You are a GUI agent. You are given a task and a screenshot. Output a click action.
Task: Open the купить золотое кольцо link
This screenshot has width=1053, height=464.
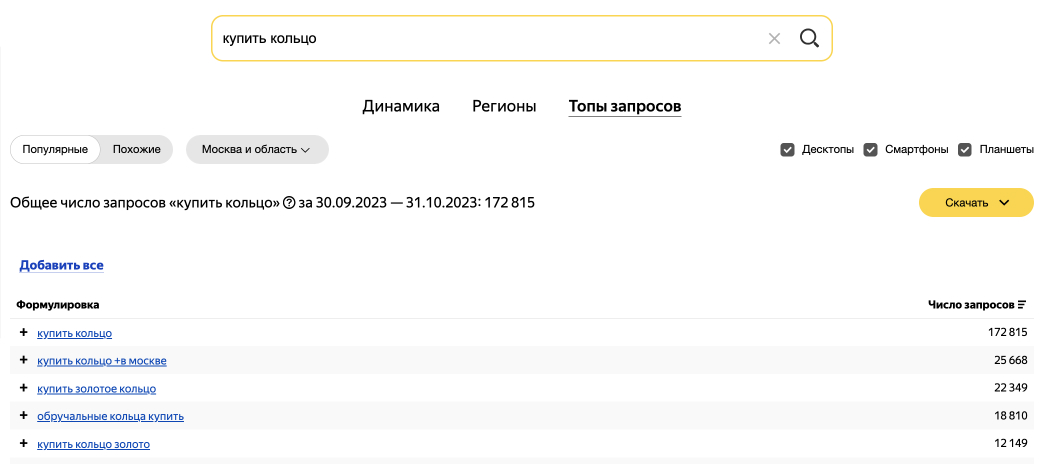click(96, 389)
